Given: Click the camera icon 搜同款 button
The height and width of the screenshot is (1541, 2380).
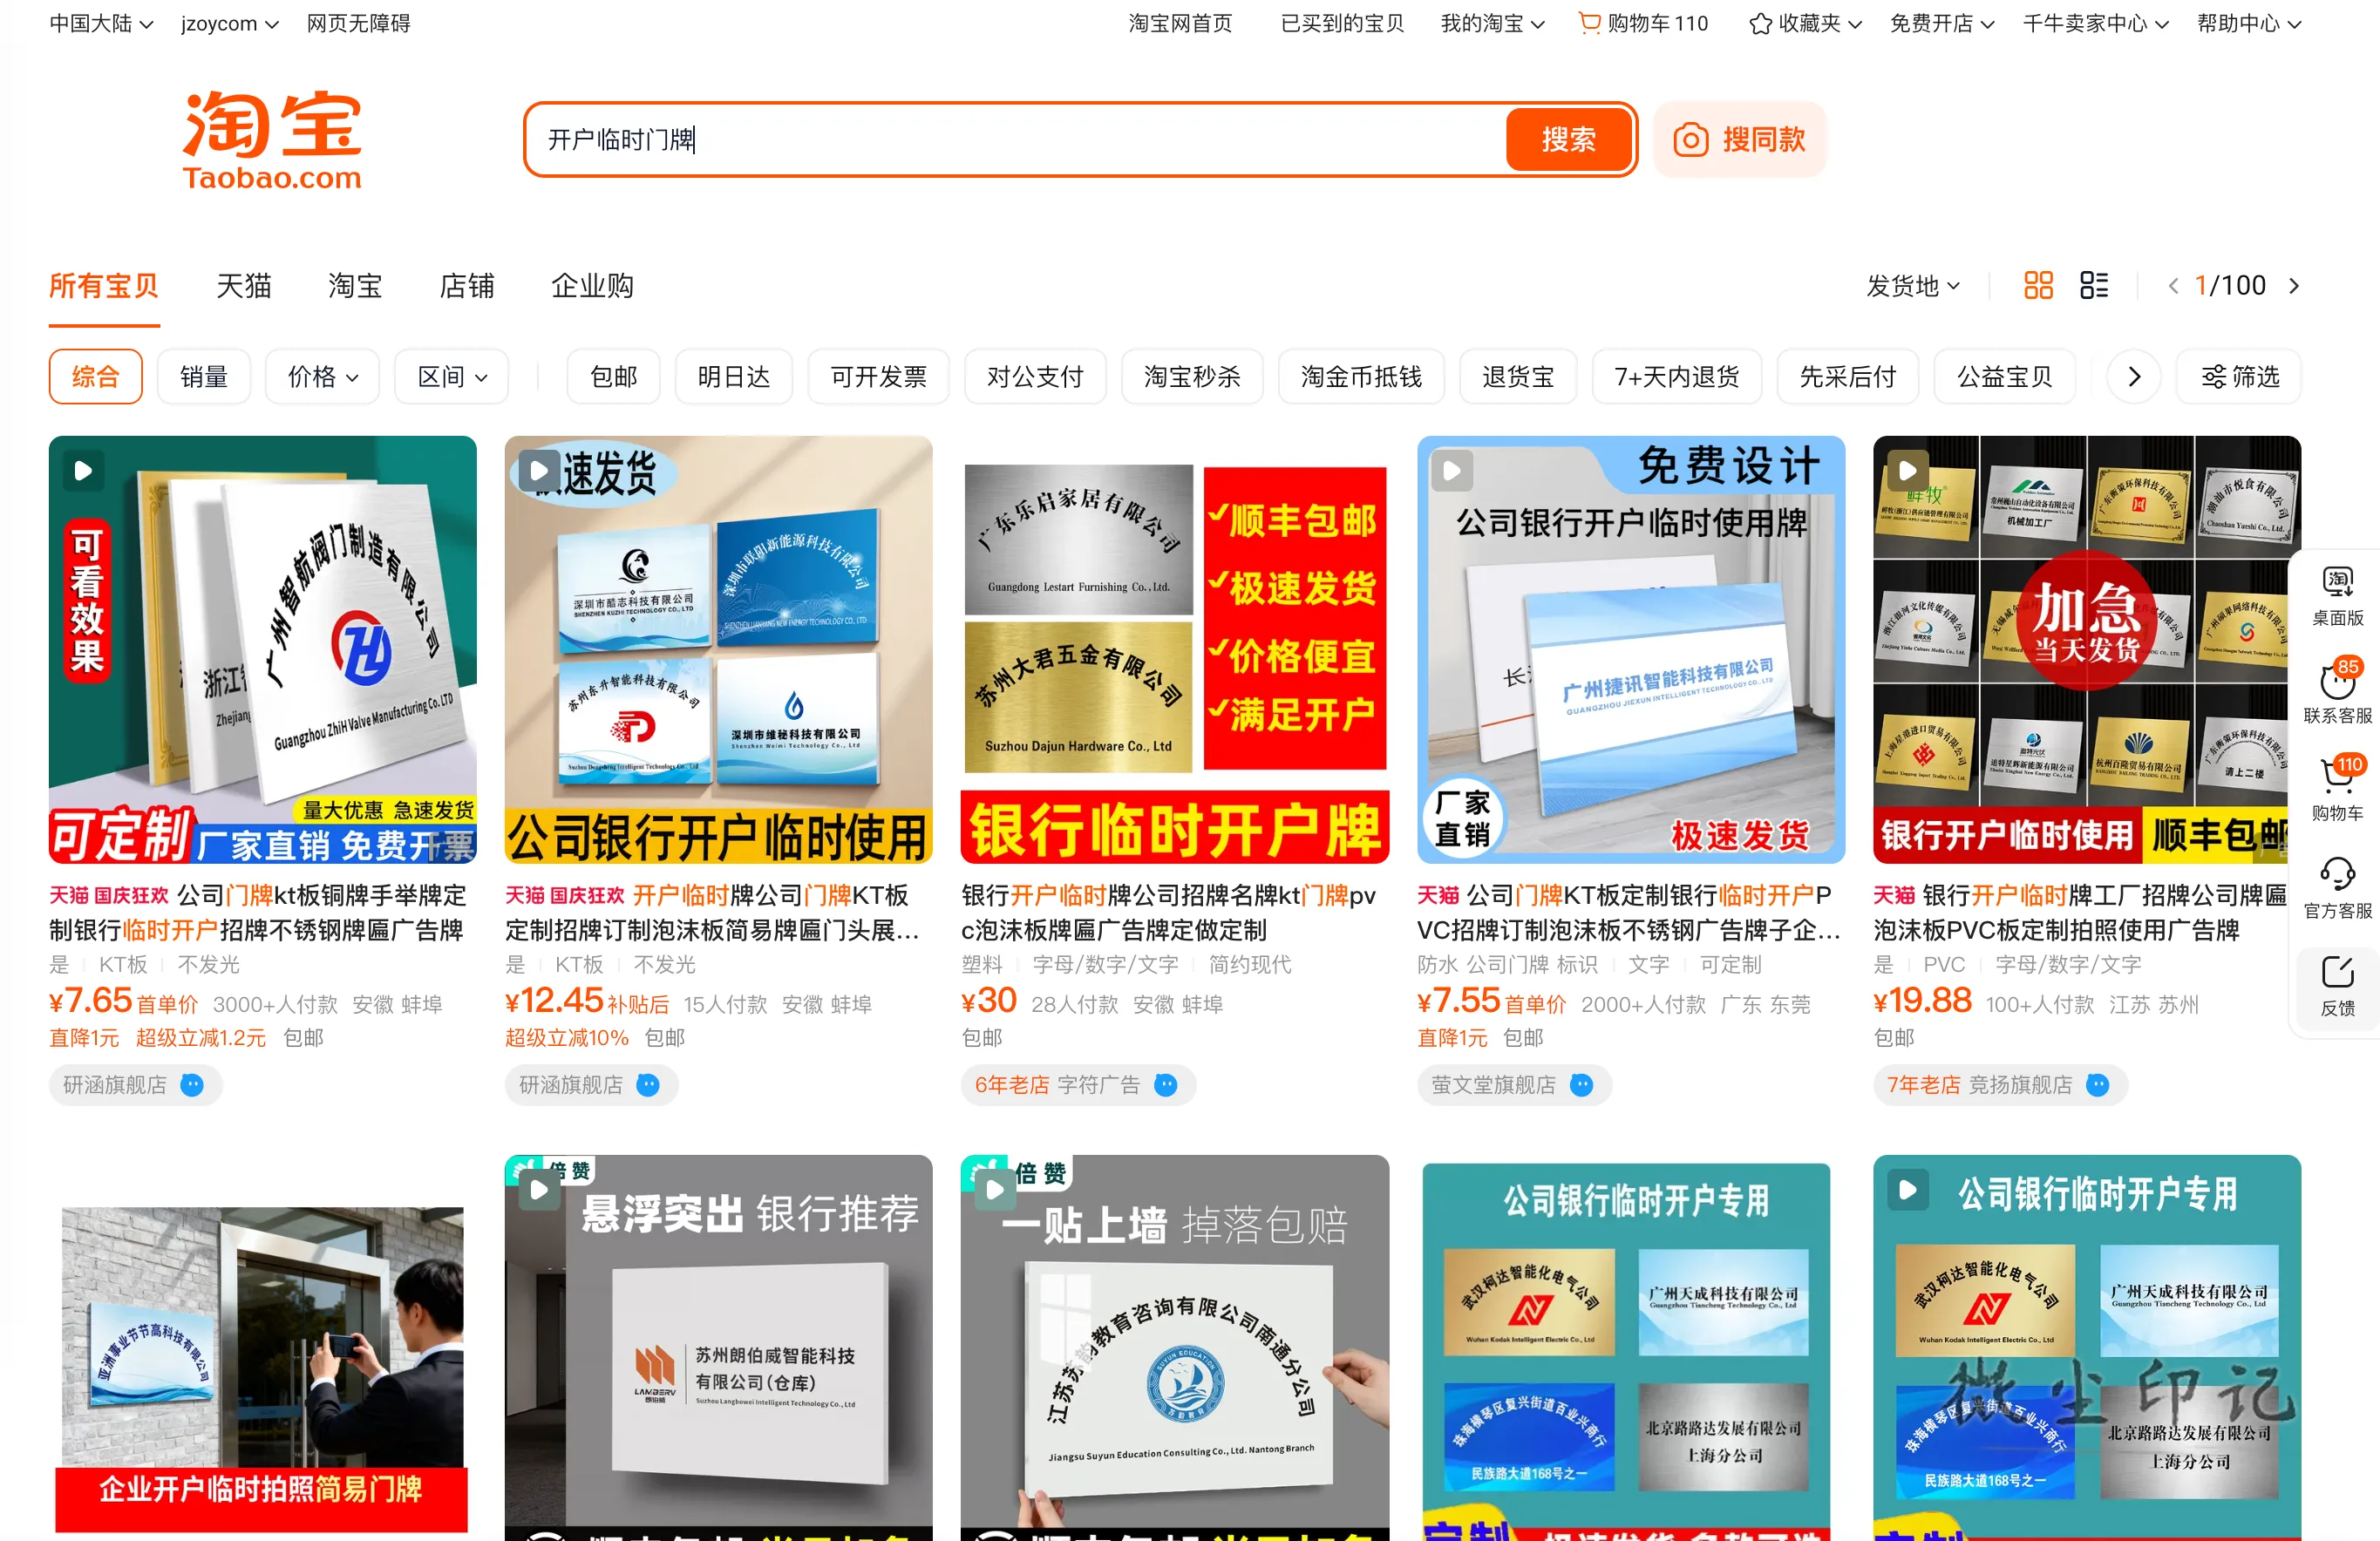Looking at the screenshot, I should tap(1739, 139).
